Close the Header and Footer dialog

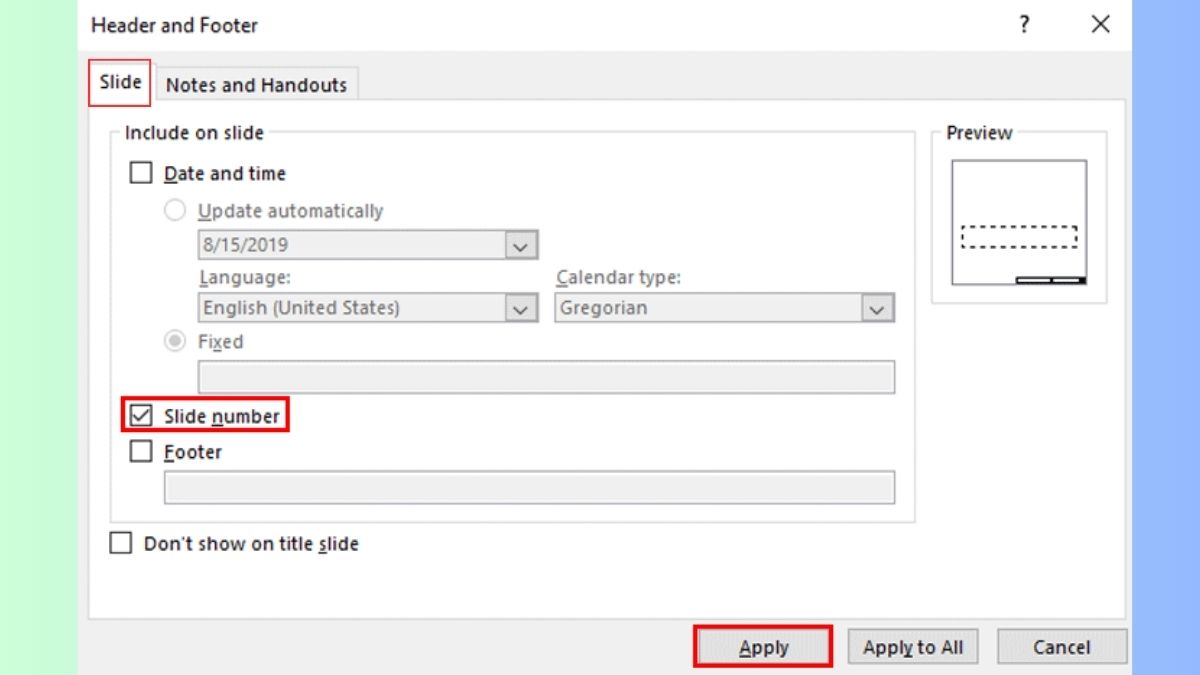[x=1100, y=25]
